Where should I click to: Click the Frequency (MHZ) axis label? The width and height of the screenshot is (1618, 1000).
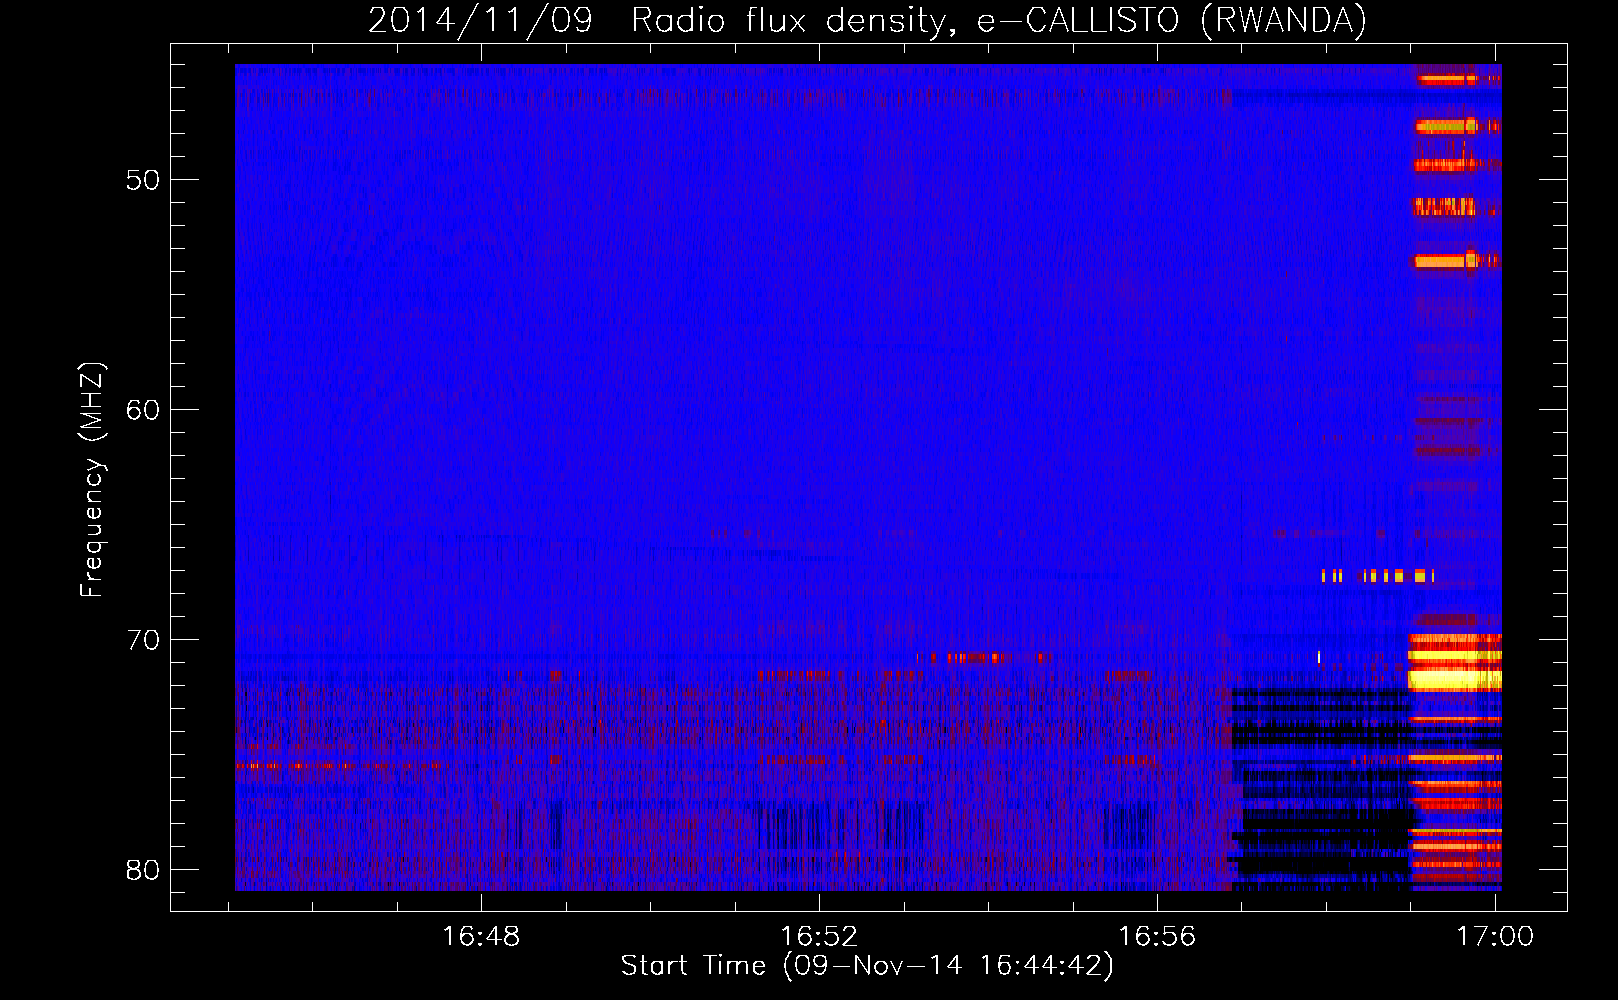92,480
